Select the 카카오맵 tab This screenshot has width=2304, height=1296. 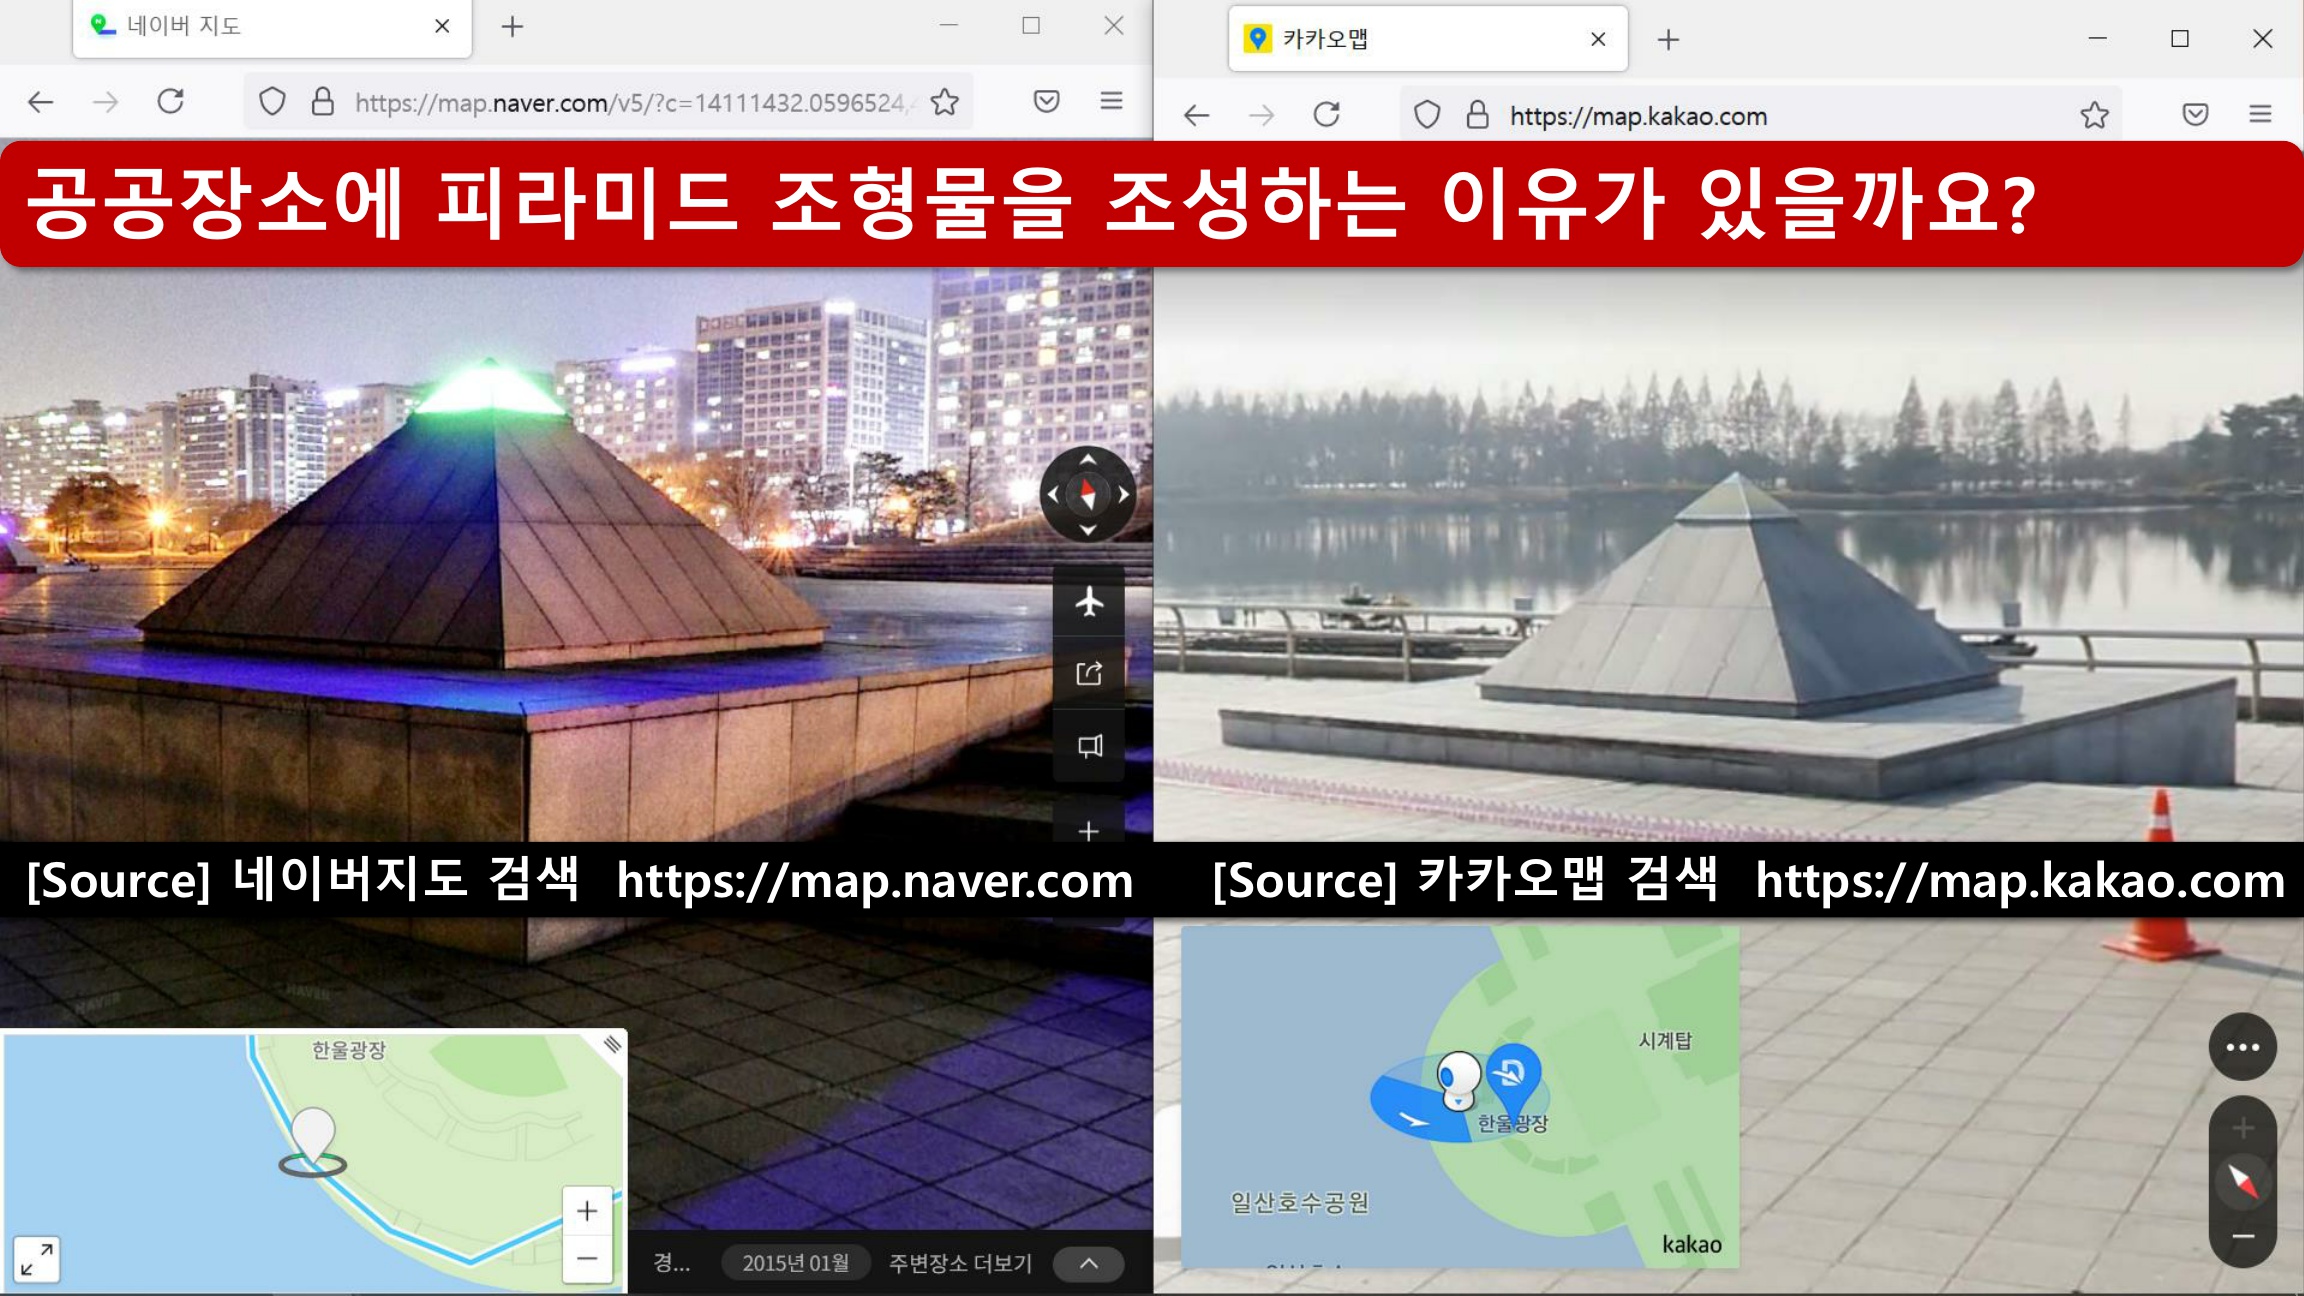point(1428,39)
